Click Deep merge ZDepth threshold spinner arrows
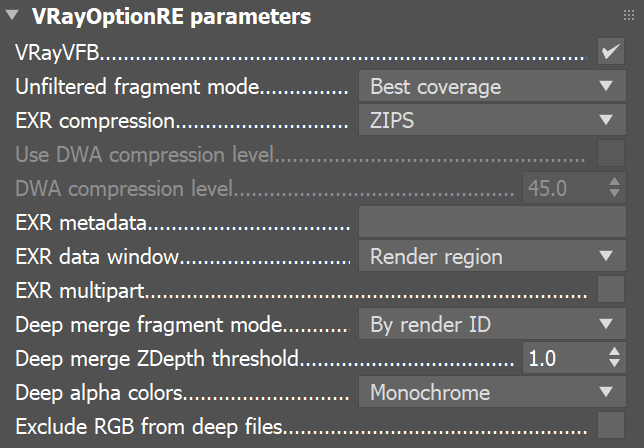Screen dimensions: 644x448 pyautogui.click(x=614, y=359)
